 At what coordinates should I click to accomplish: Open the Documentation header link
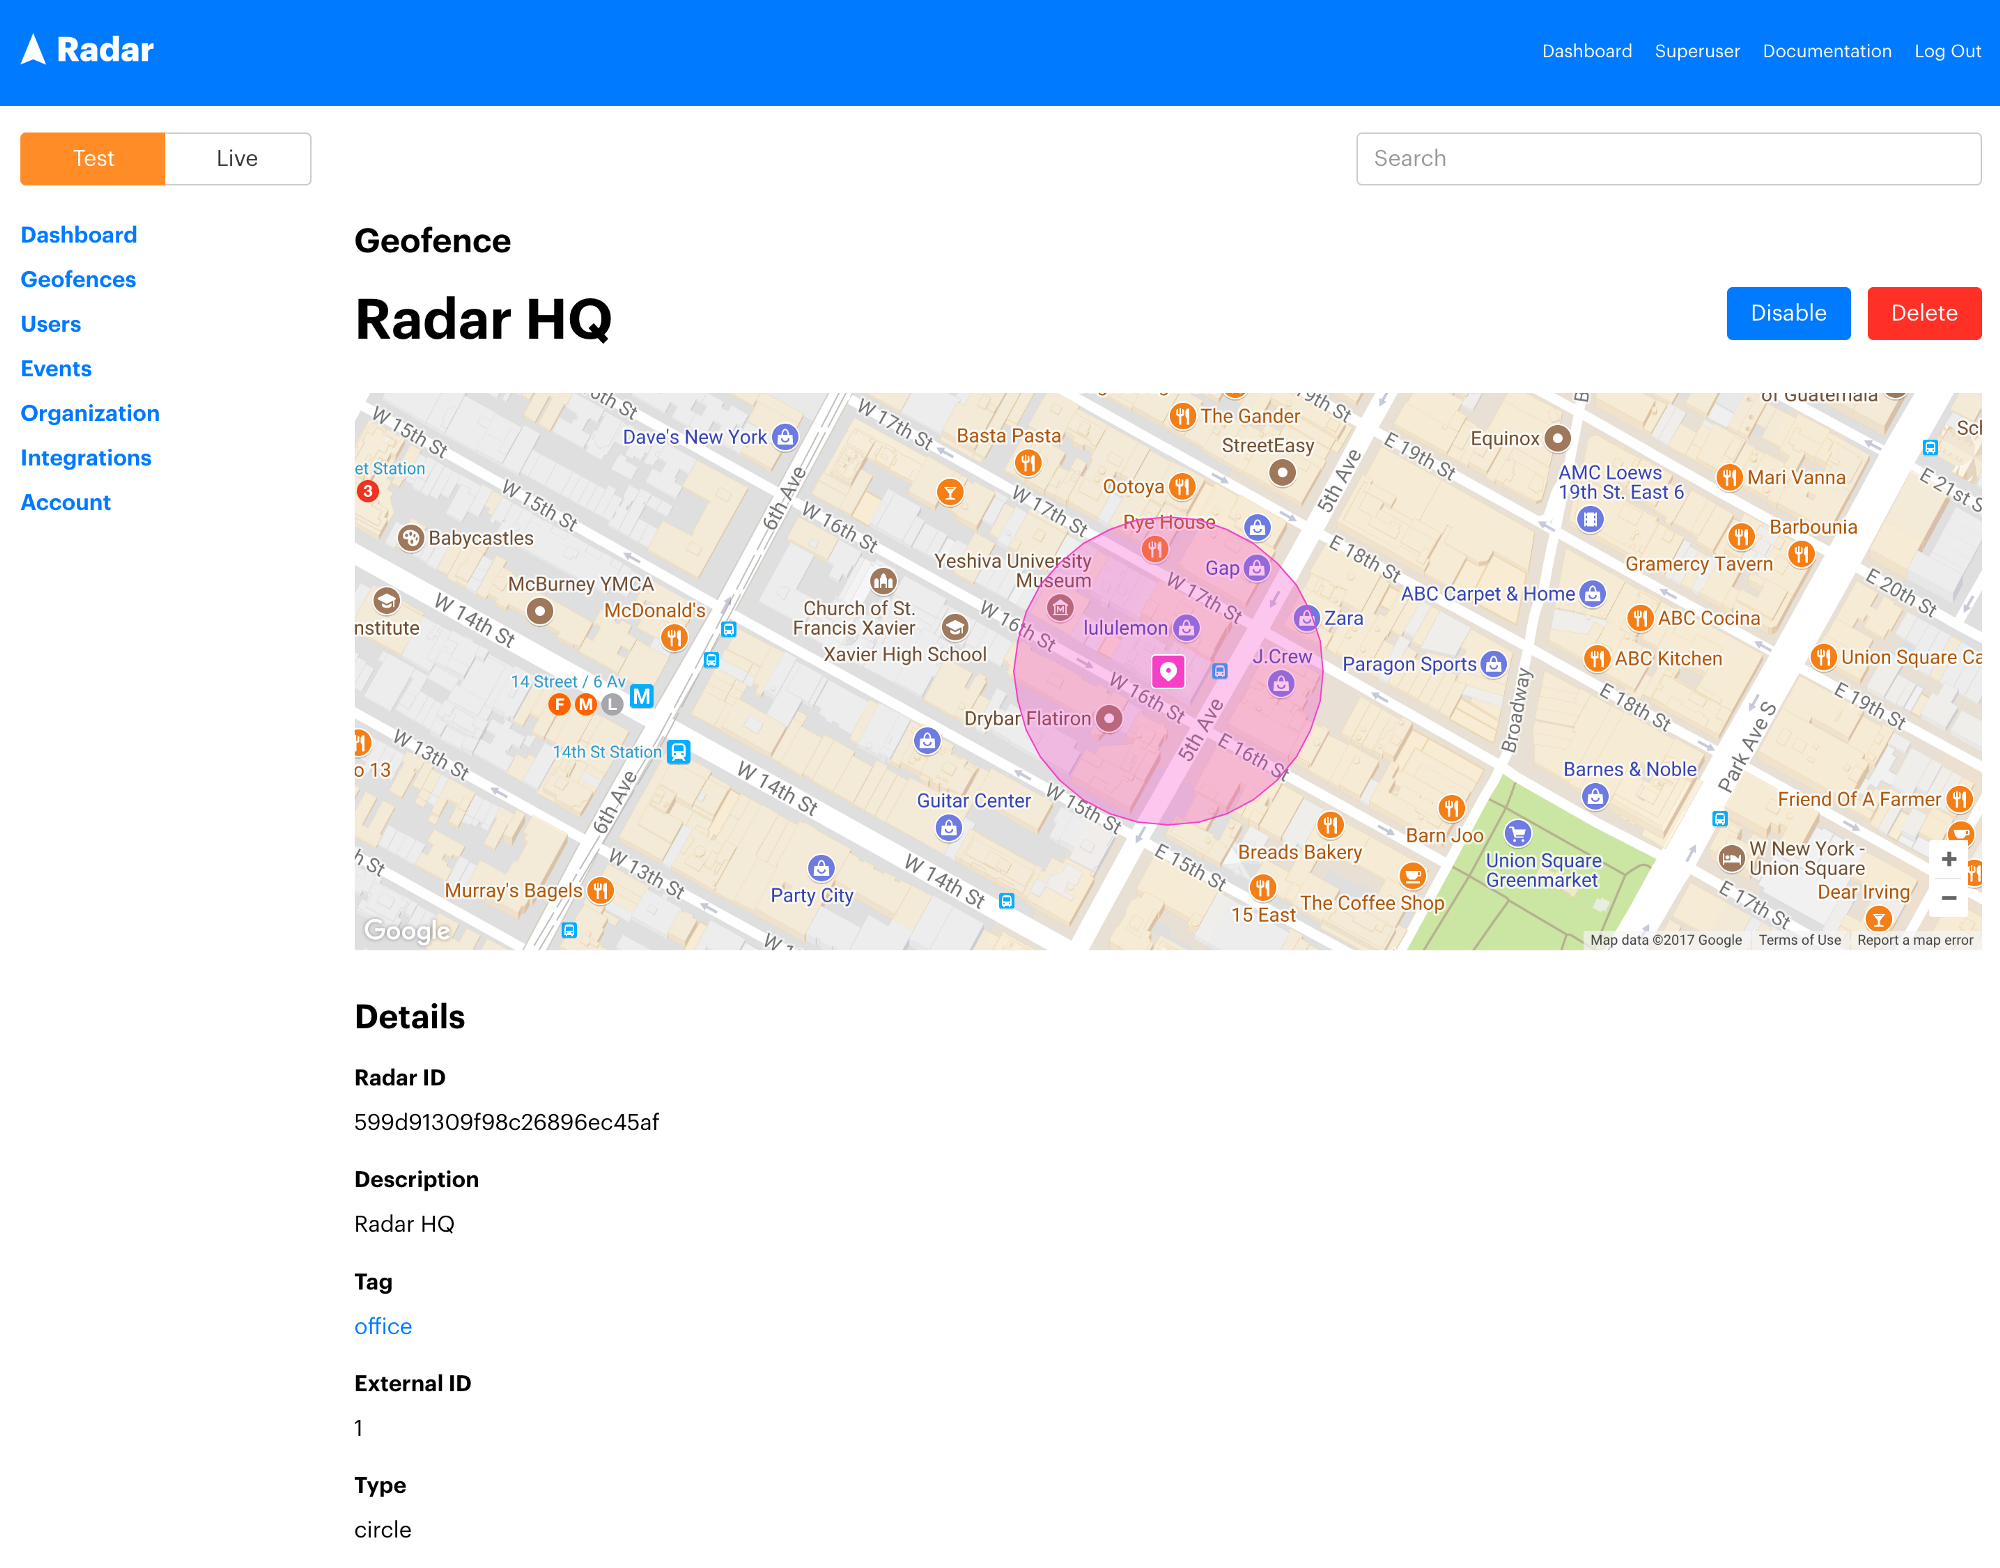pos(1827,51)
